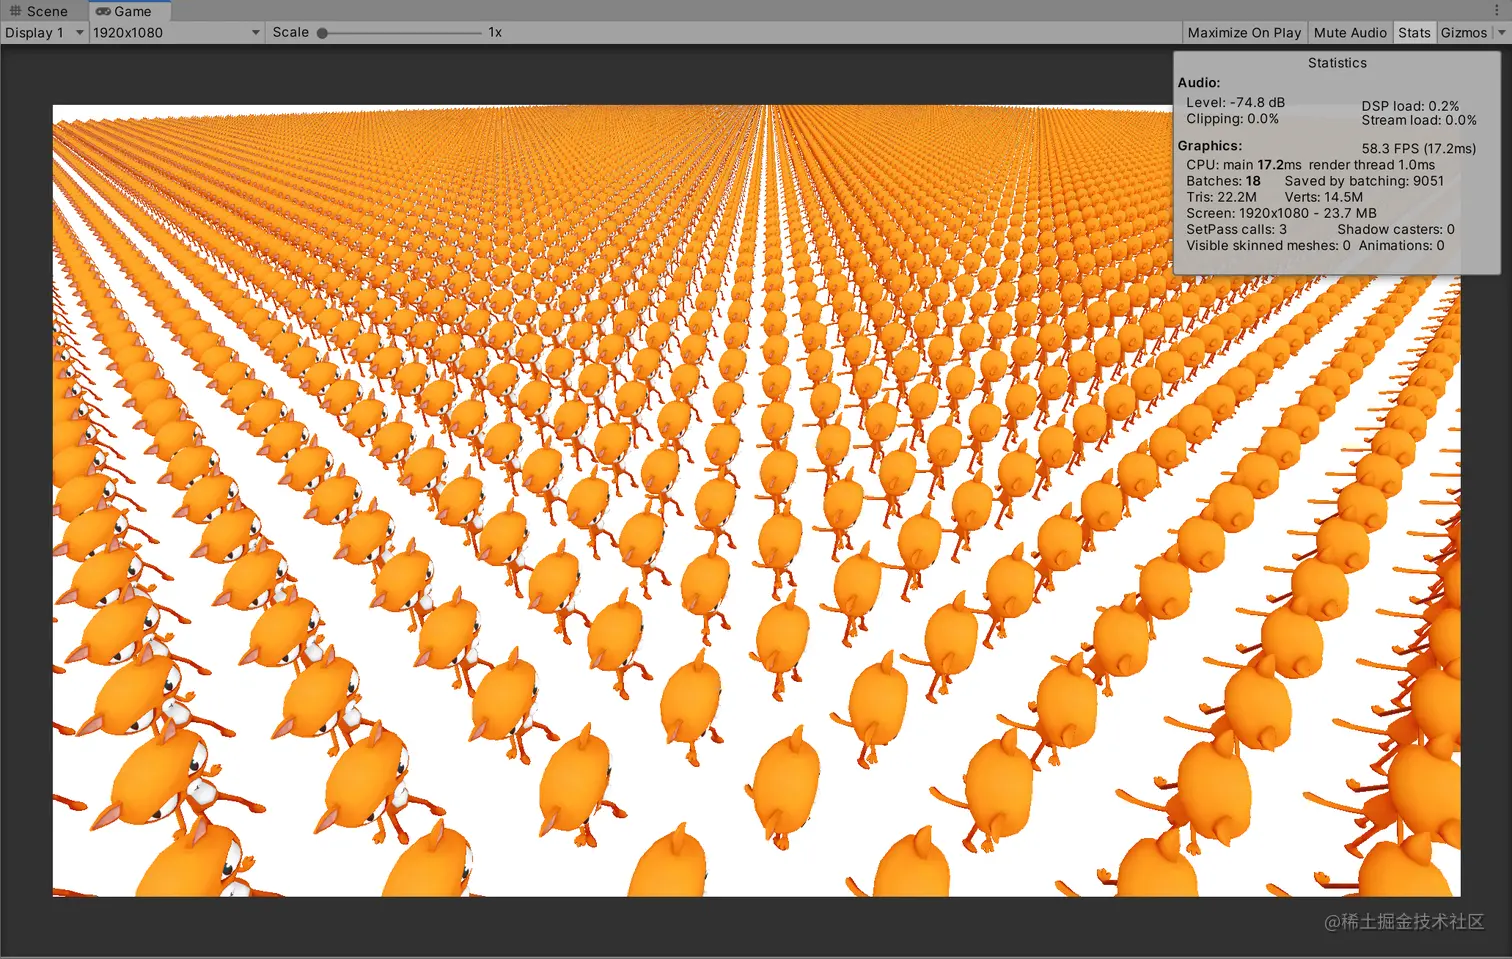This screenshot has width=1512, height=959.
Task: Toggle the Gizmos button
Action: tap(1463, 32)
